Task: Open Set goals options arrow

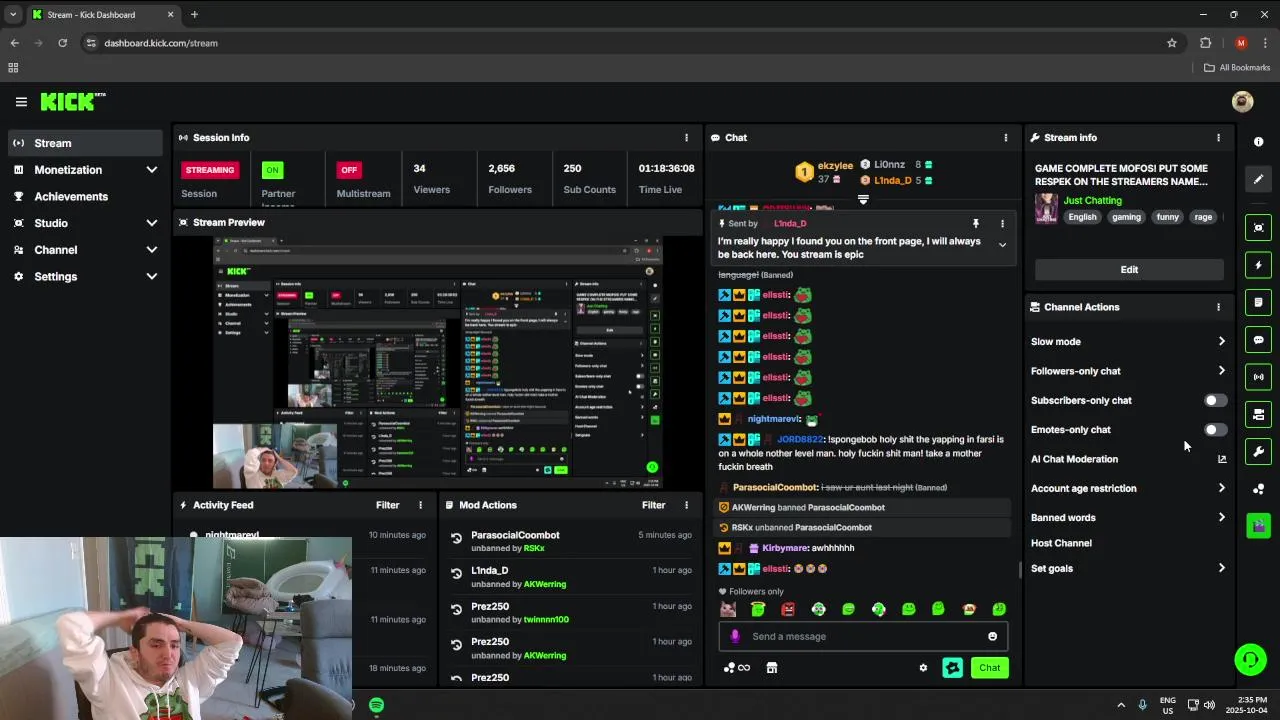Action: [x=1221, y=568]
